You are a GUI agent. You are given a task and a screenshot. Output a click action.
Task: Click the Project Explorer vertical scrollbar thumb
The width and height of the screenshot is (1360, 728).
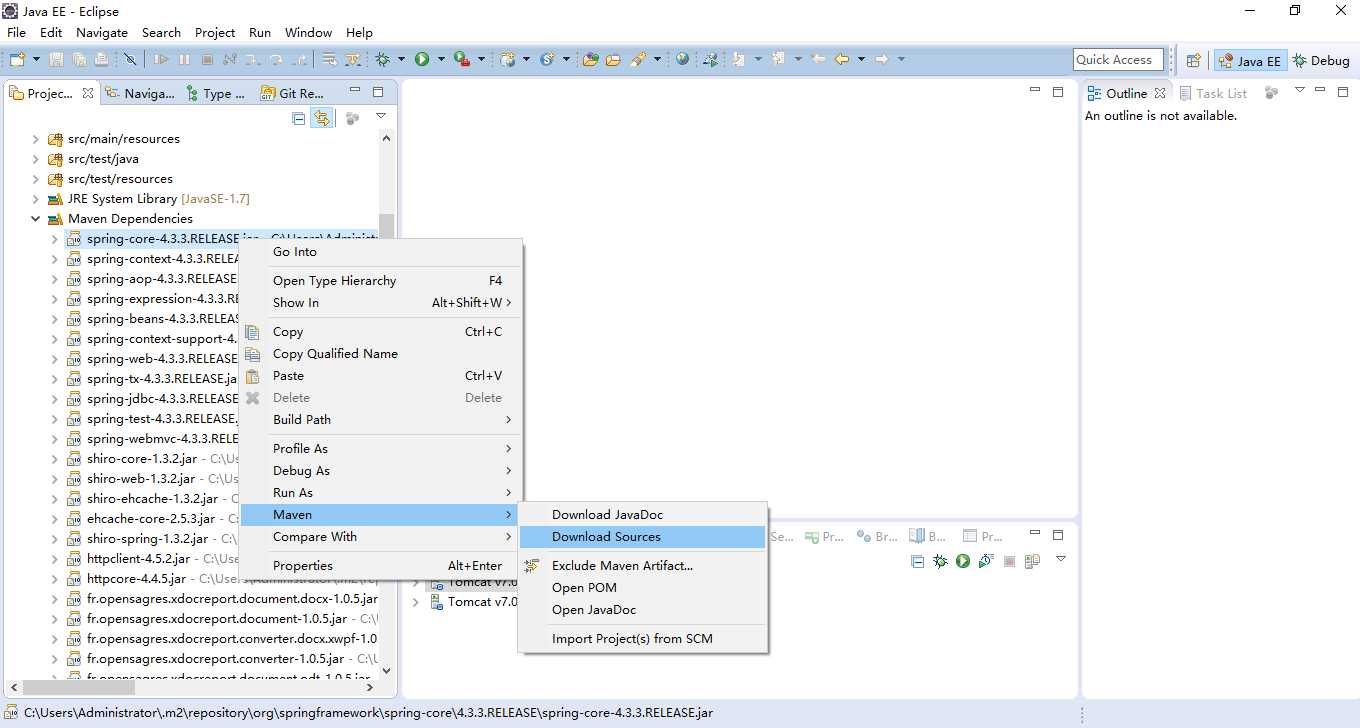387,228
